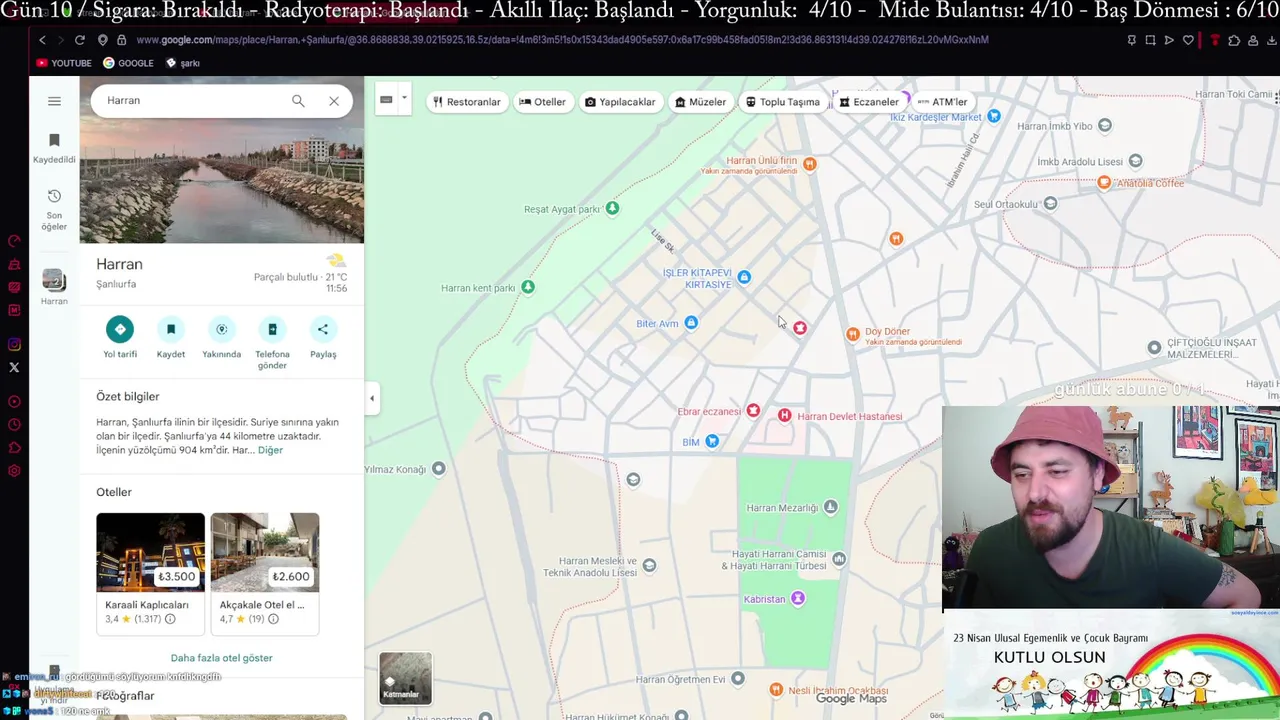Open Son öğeler recent items
This screenshot has height=720, width=1280.
[54, 209]
